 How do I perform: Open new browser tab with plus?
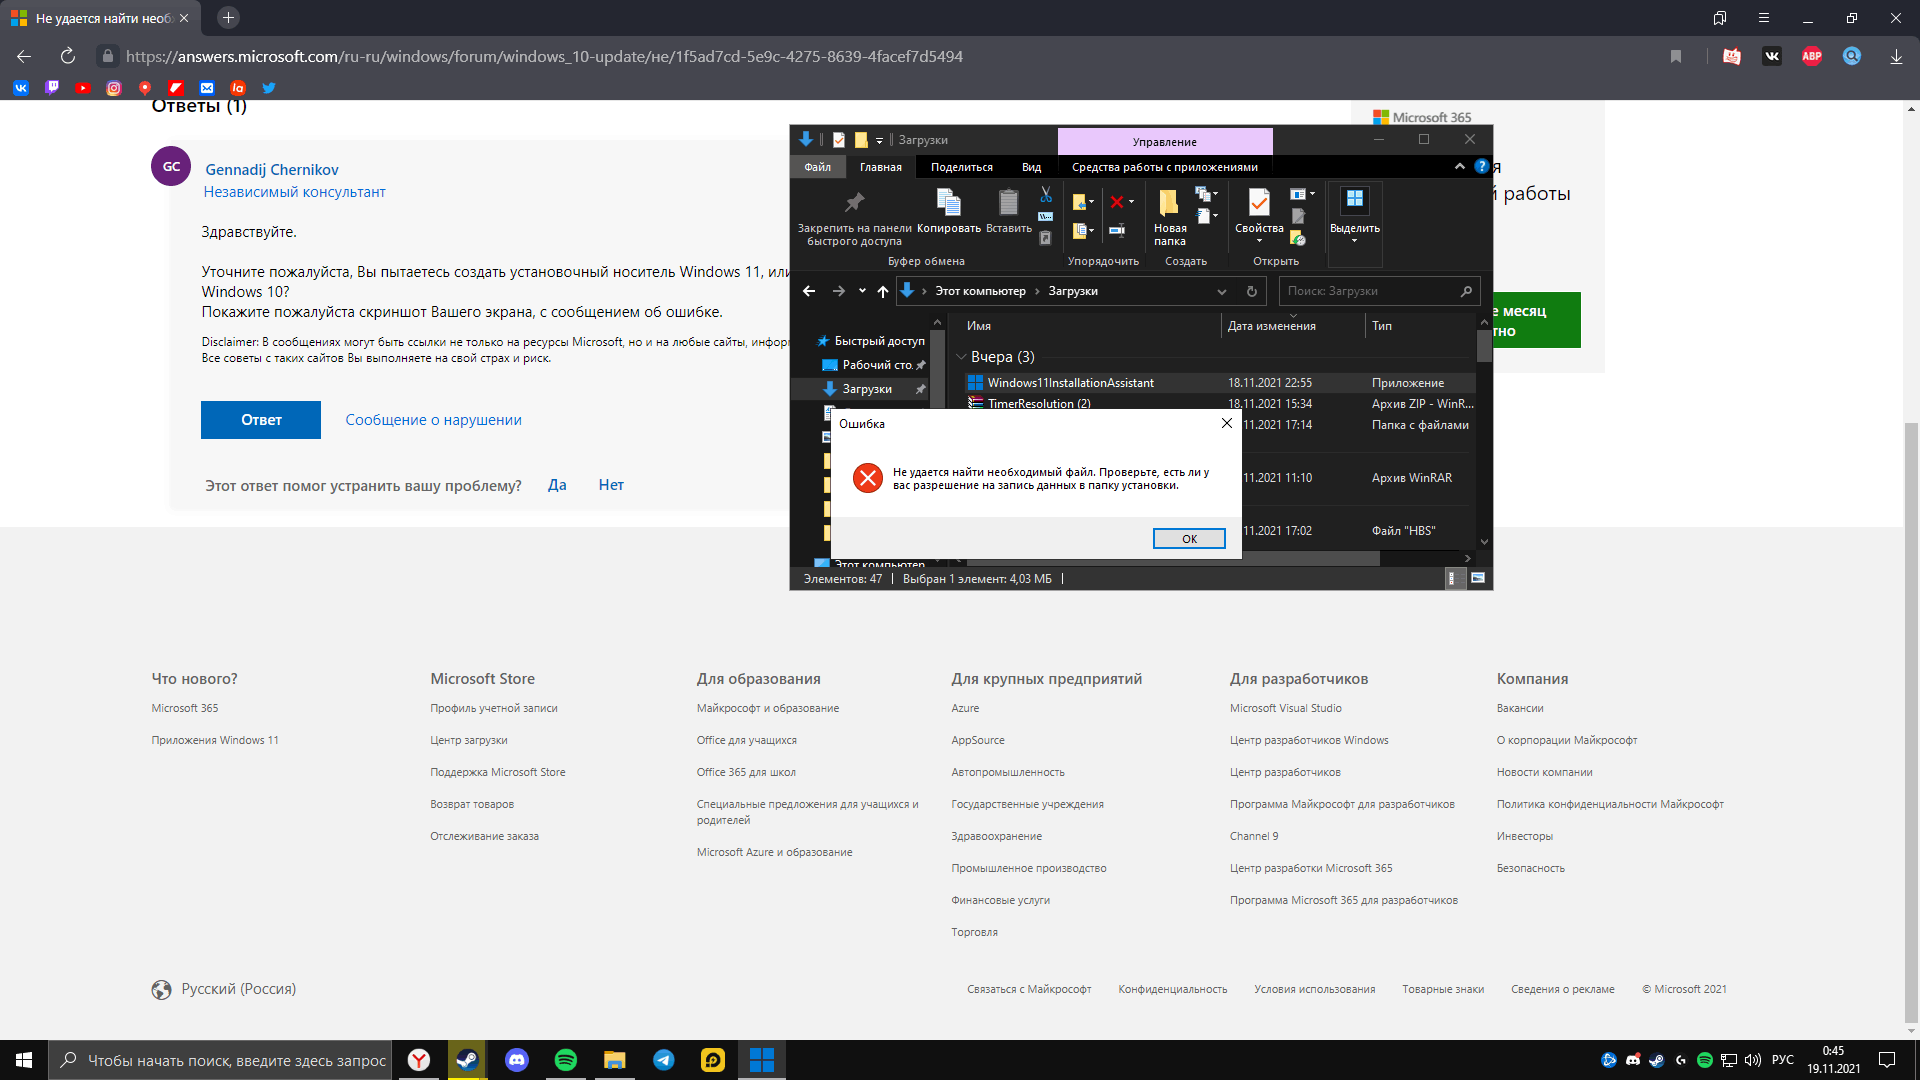click(x=228, y=18)
